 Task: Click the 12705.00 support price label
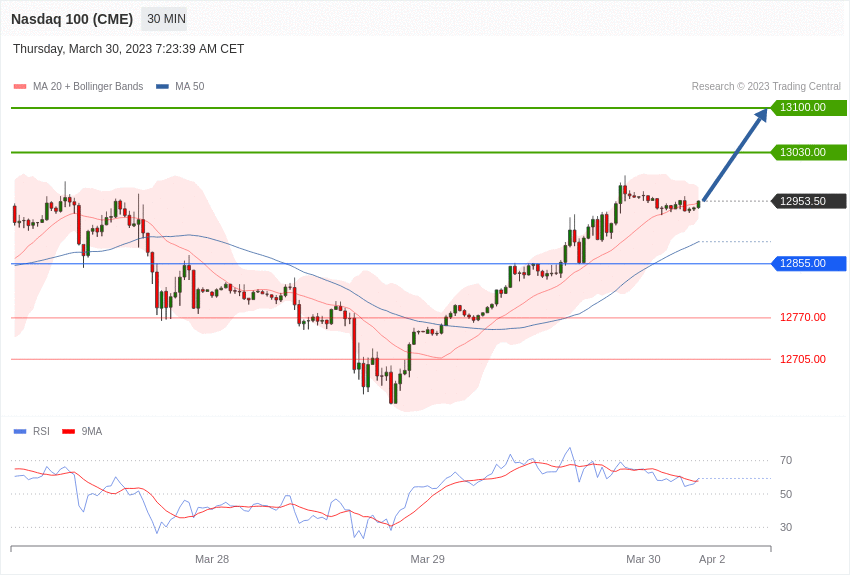tap(803, 359)
